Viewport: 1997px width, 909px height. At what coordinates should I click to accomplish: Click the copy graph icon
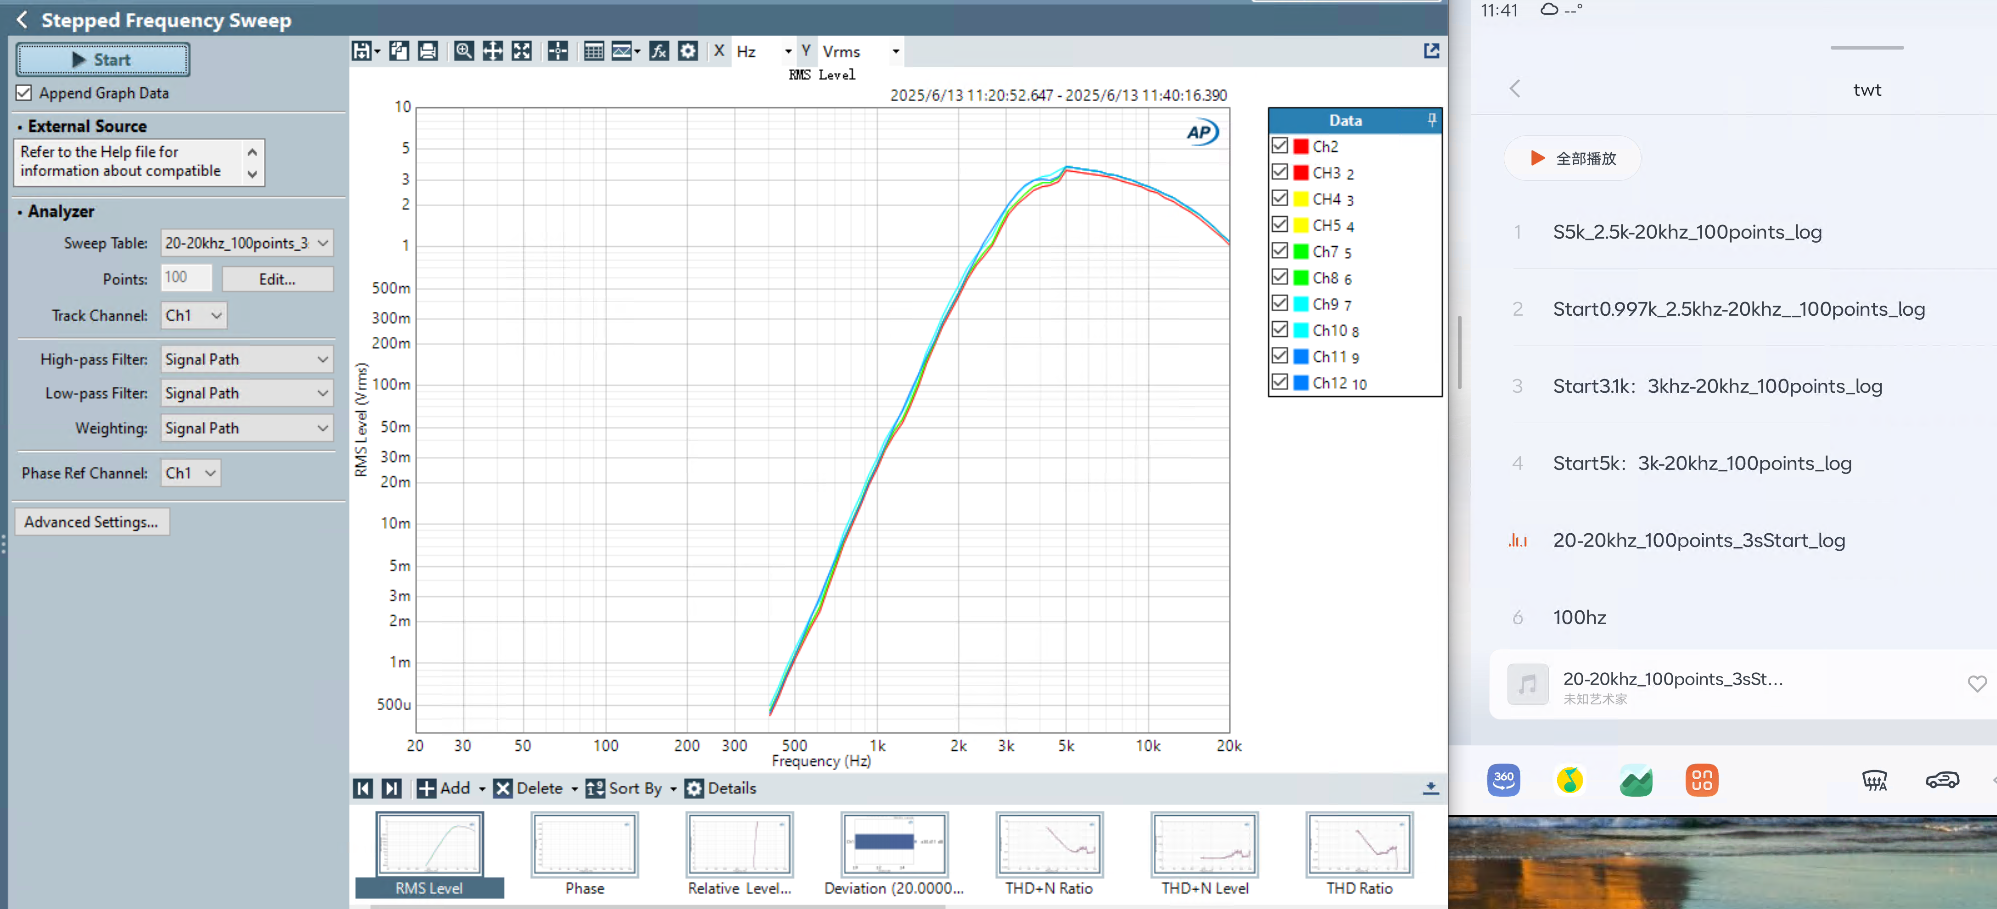pyautogui.click(x=399, y=51)
